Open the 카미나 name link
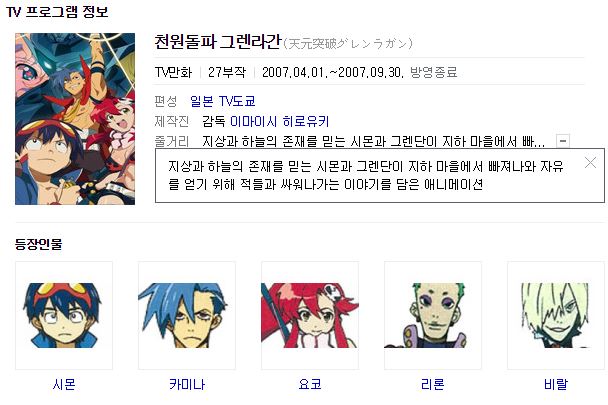 point(187,384)
